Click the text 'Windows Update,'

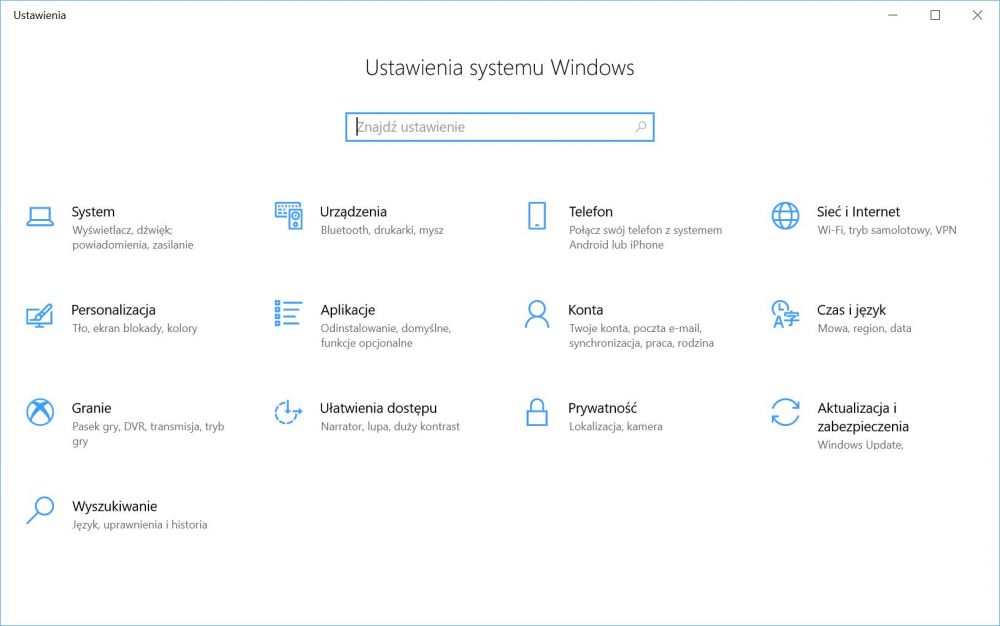(x=860, y=445)
